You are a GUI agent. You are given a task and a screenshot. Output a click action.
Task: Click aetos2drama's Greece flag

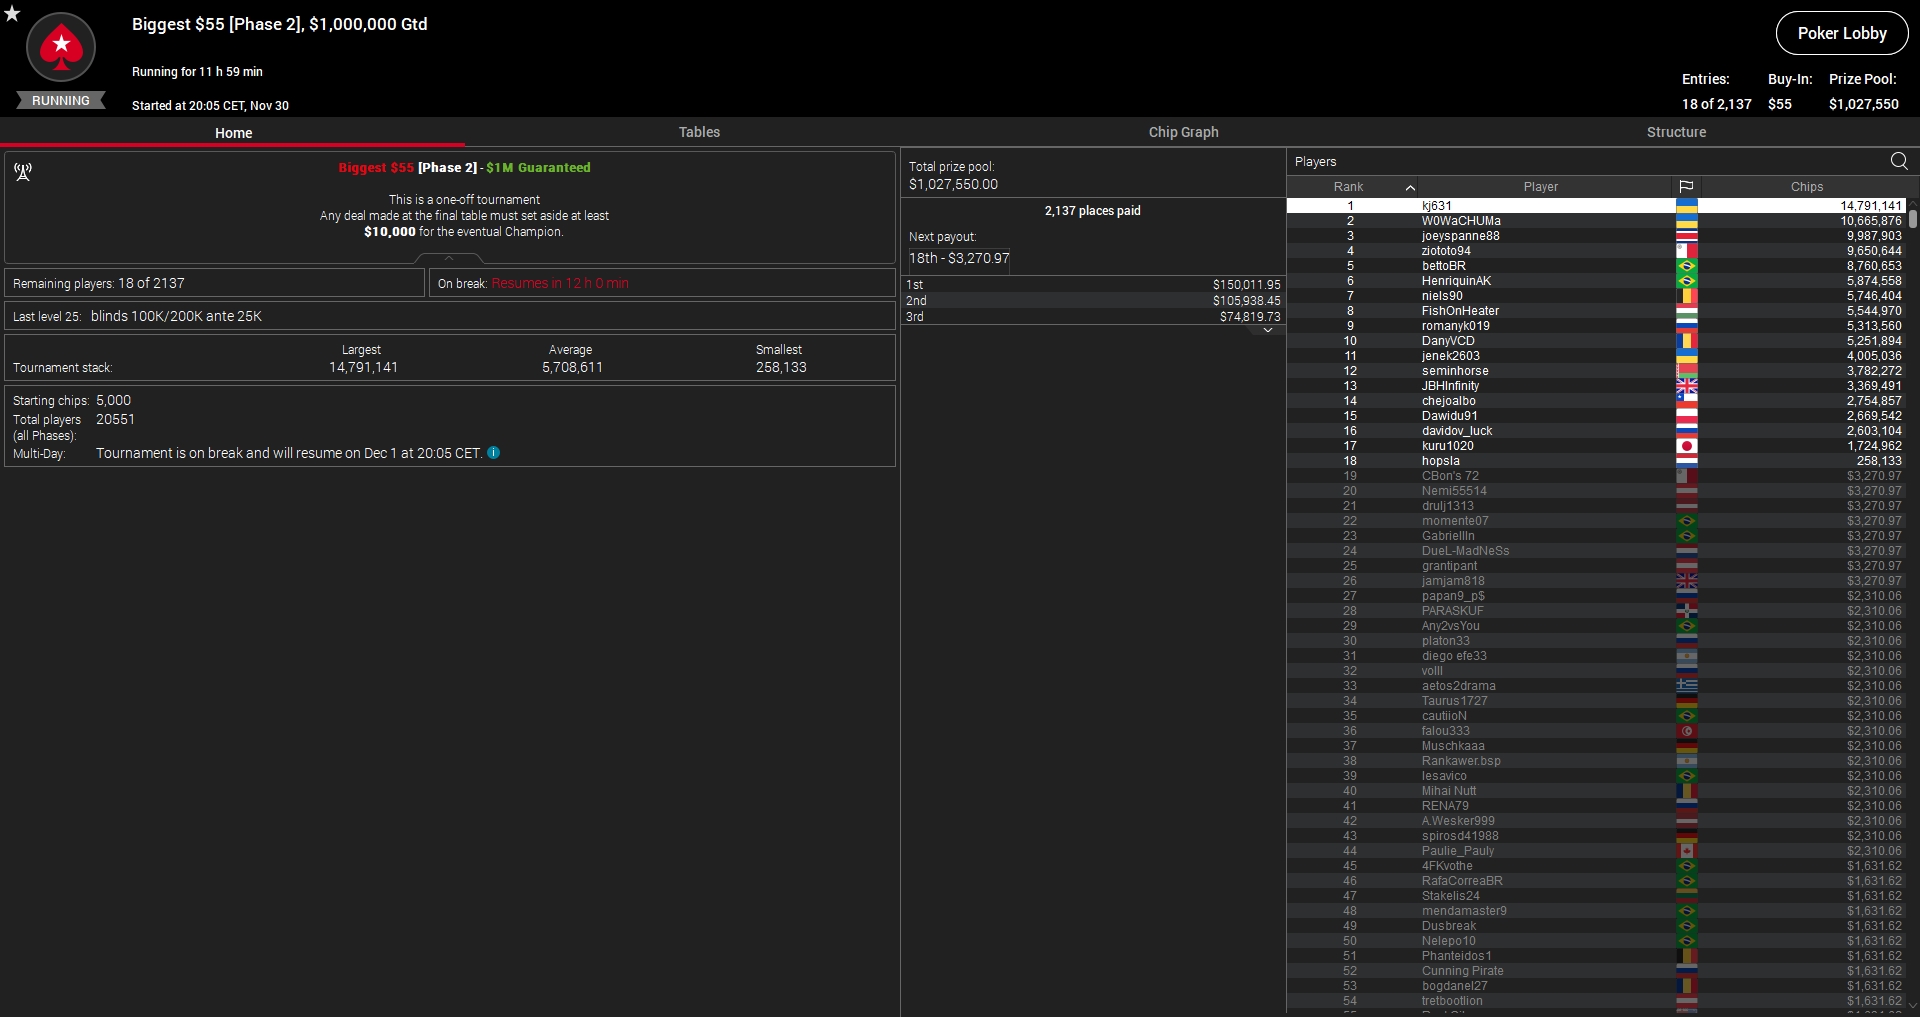click(x=1686, y=686)
